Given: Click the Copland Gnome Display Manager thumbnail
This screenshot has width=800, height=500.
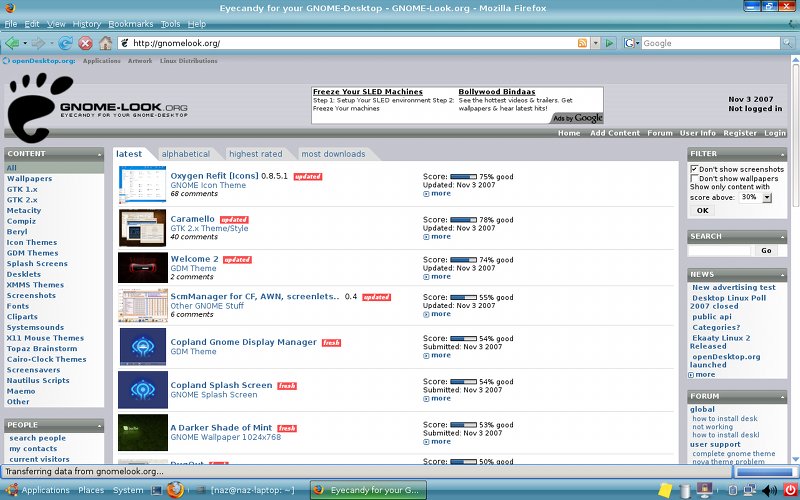Looking at the screenshot, I should [143, 347].
